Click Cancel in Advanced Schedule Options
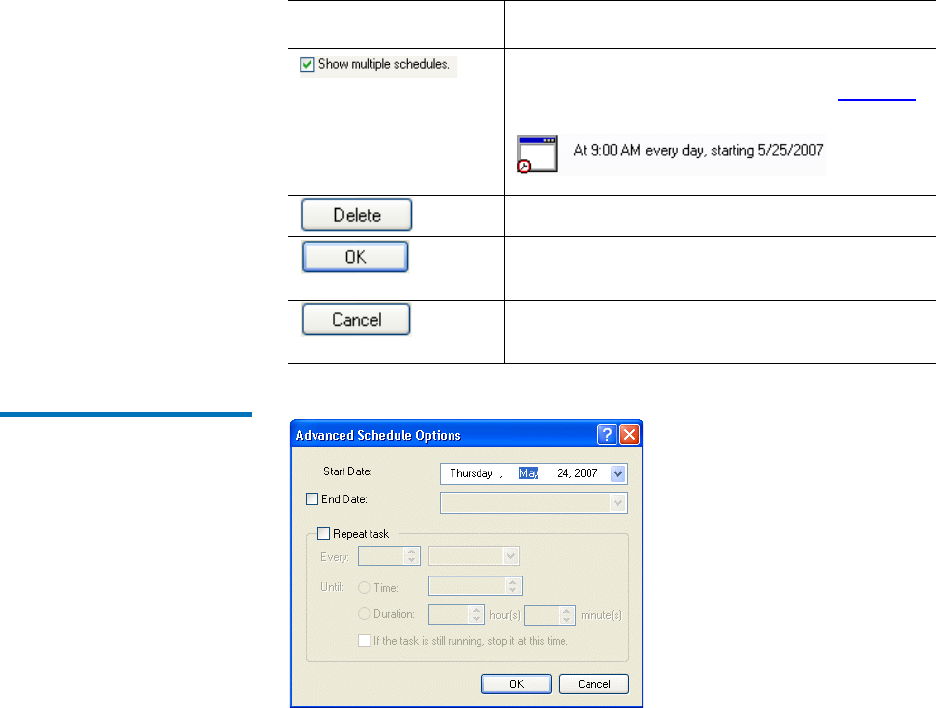936x708 pixels. coord(594,684)
